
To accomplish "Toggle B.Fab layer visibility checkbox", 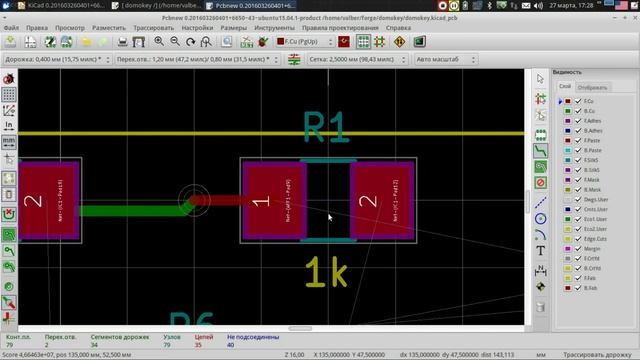I will click(x=578, y=288).
